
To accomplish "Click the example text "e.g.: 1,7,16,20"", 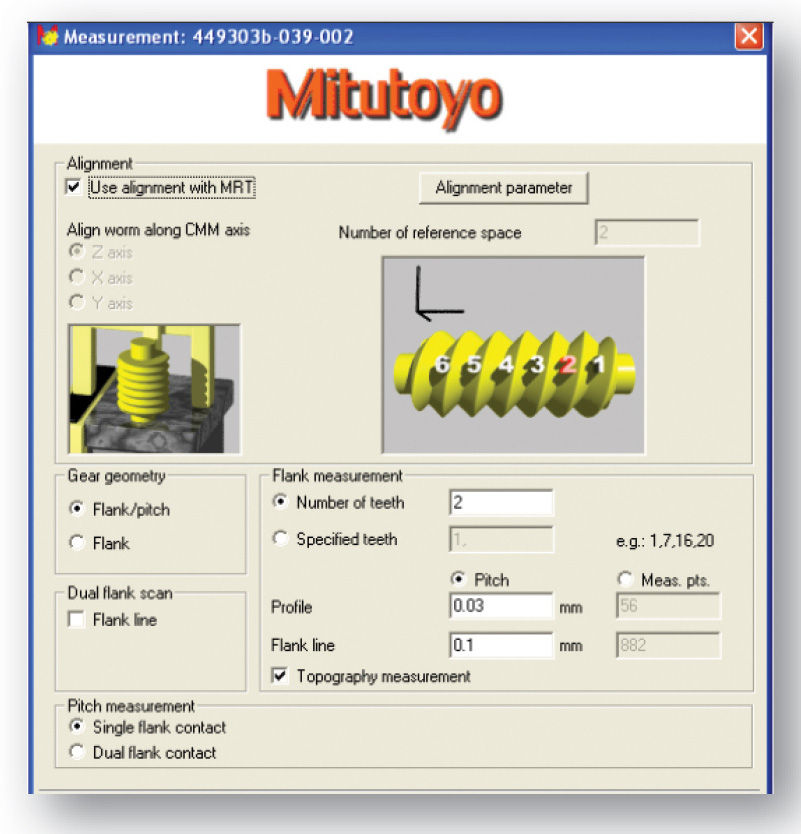I will coord(665,541).
